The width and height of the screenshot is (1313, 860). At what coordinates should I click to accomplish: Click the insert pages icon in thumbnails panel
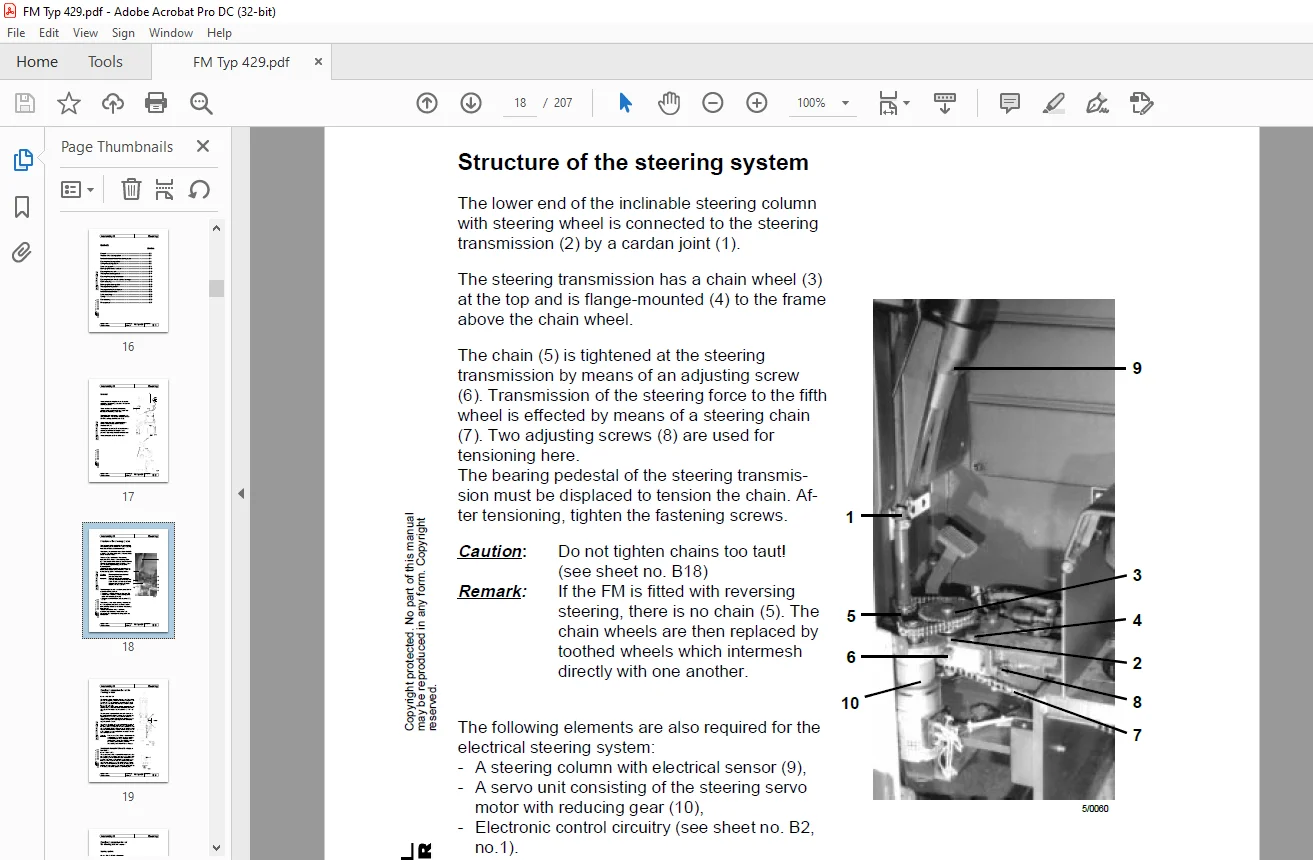point(165,189)
